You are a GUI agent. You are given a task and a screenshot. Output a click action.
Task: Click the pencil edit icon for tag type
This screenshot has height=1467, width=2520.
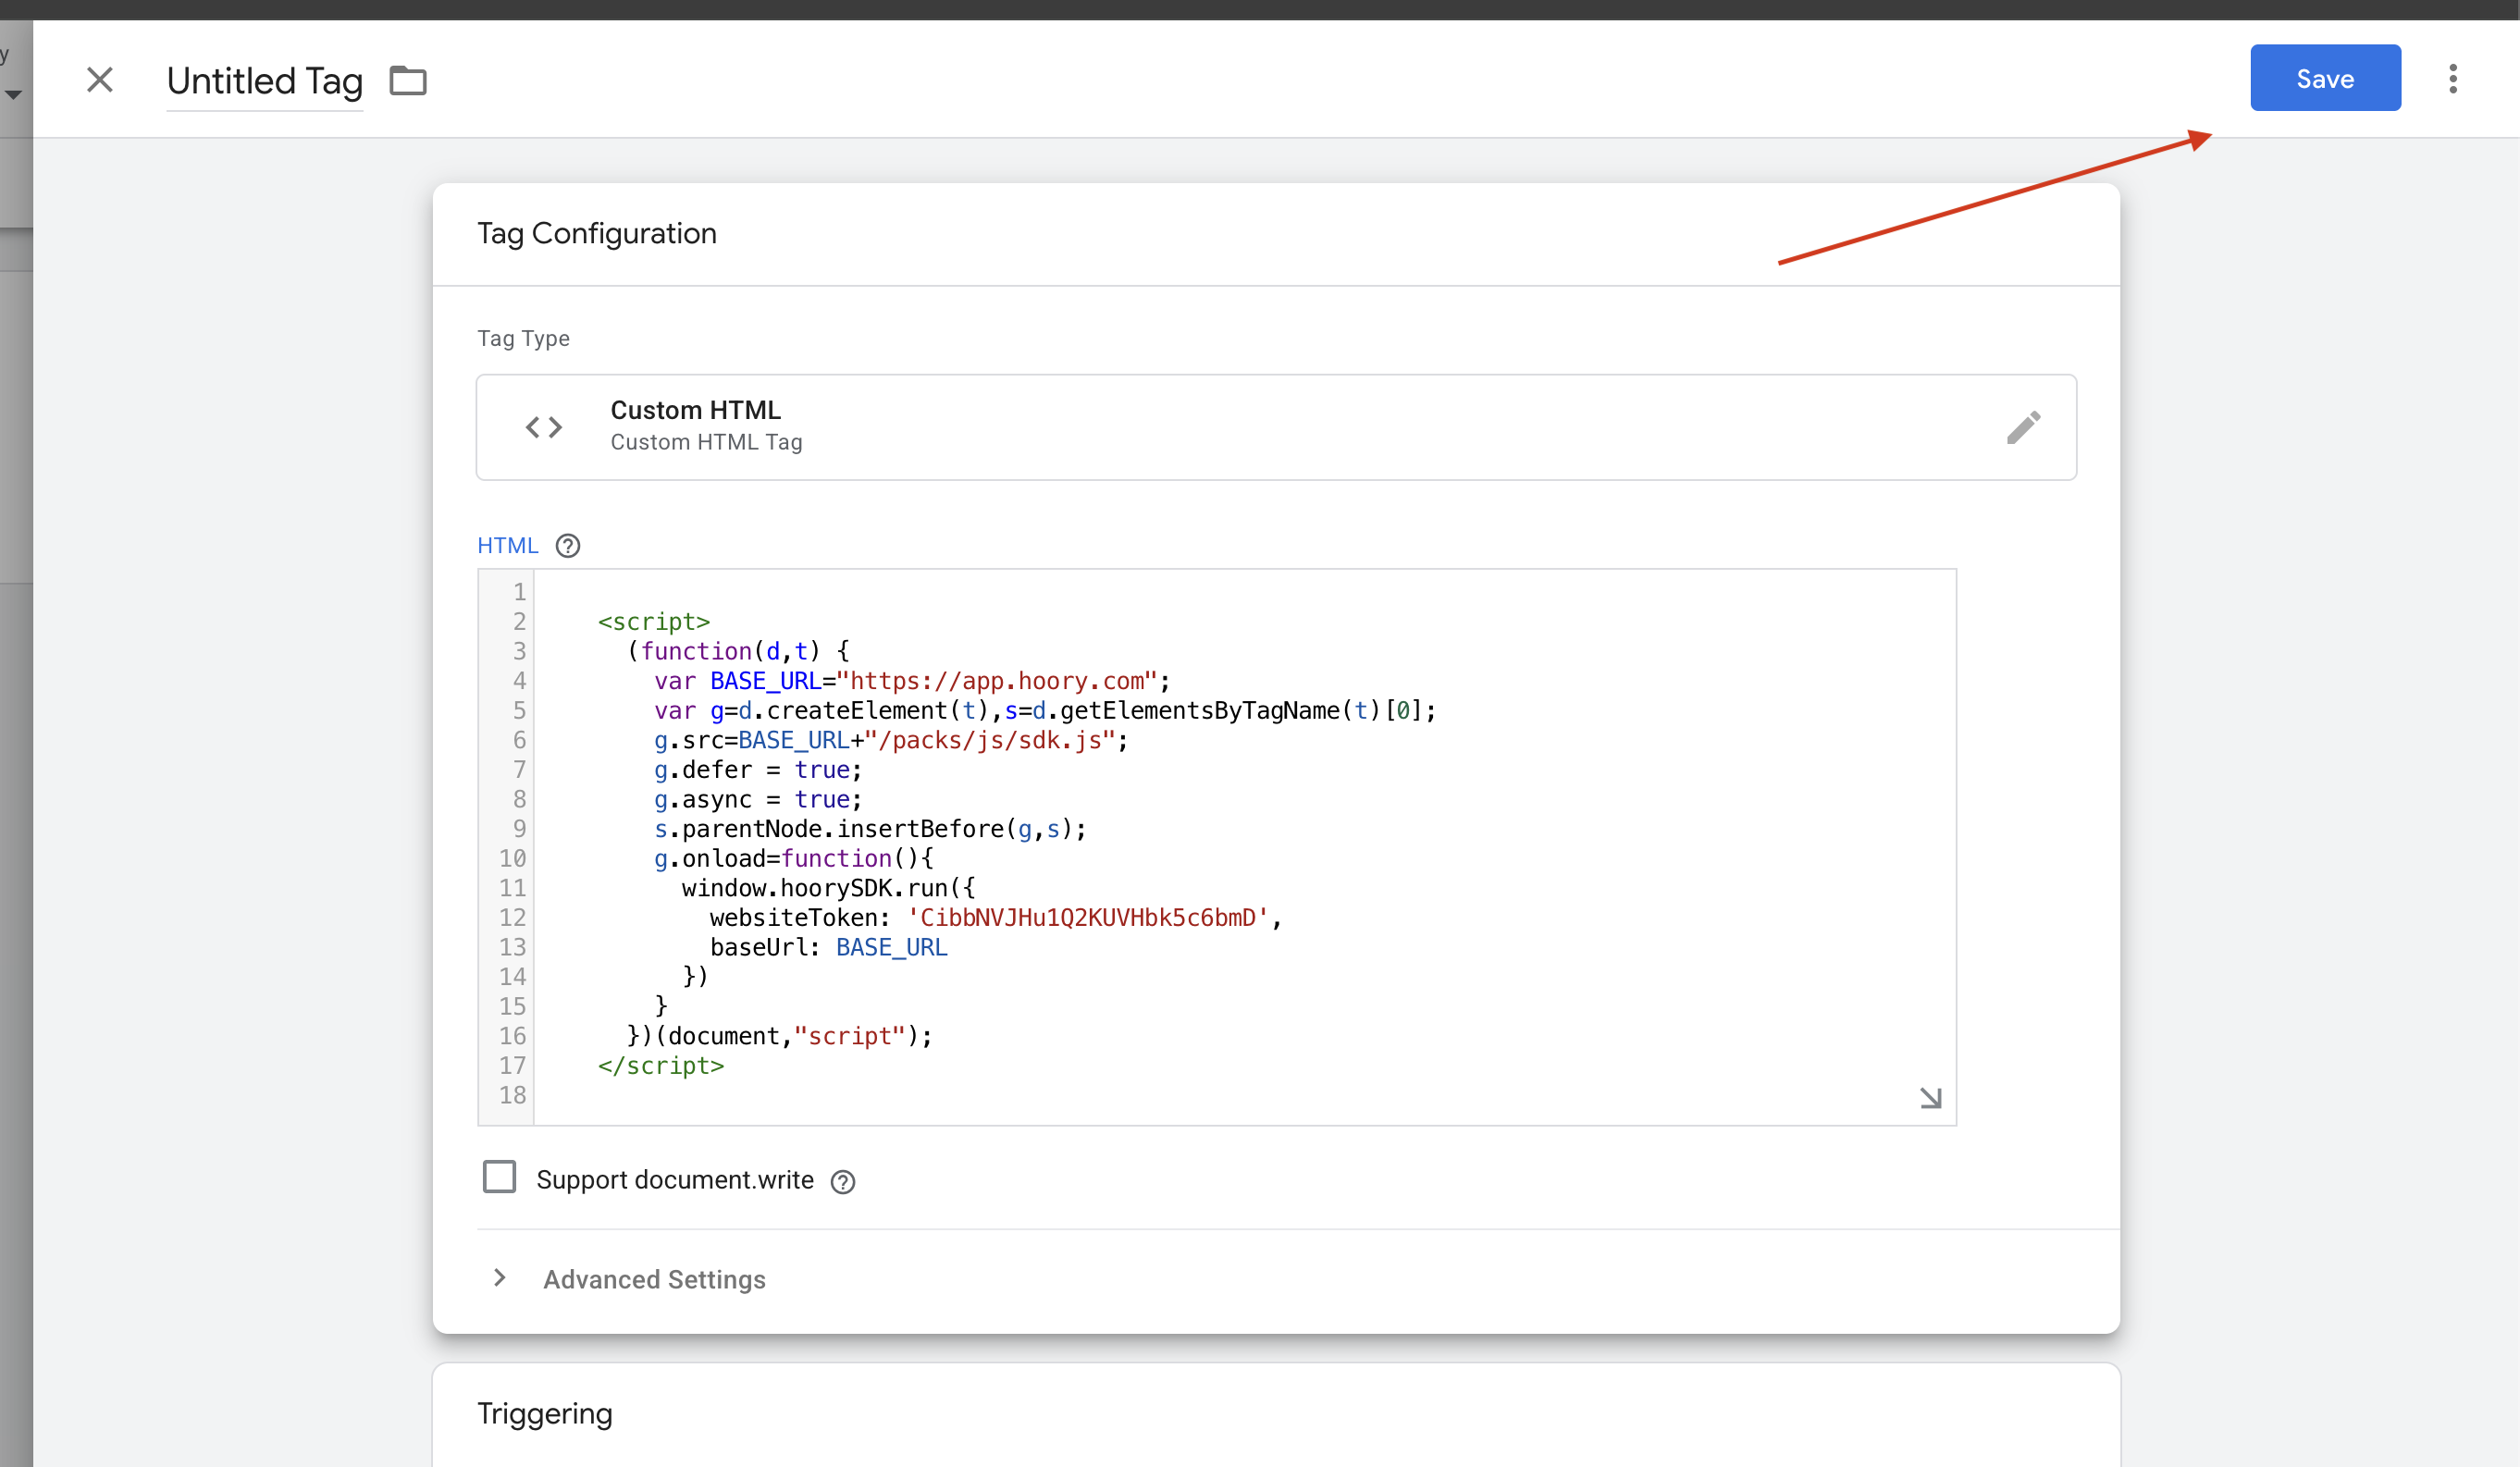click(2023, 428)
